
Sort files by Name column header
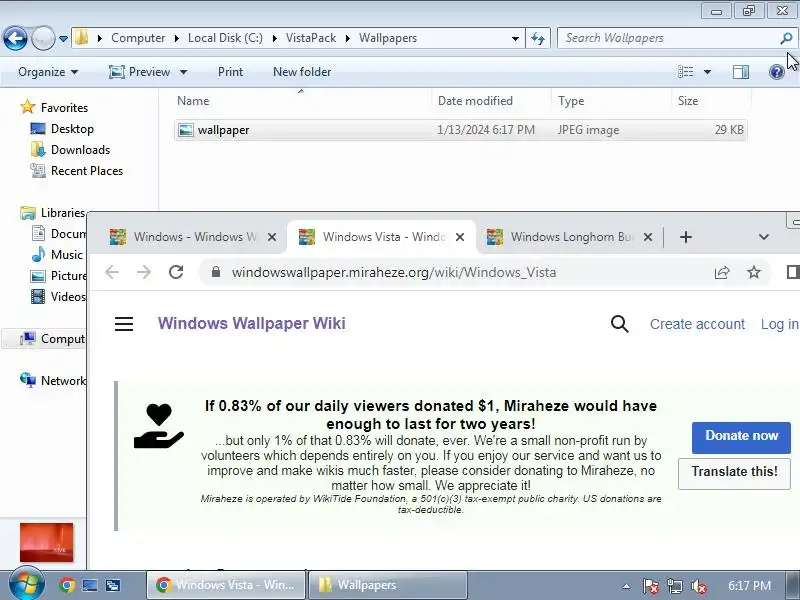[x=301, y=101]
